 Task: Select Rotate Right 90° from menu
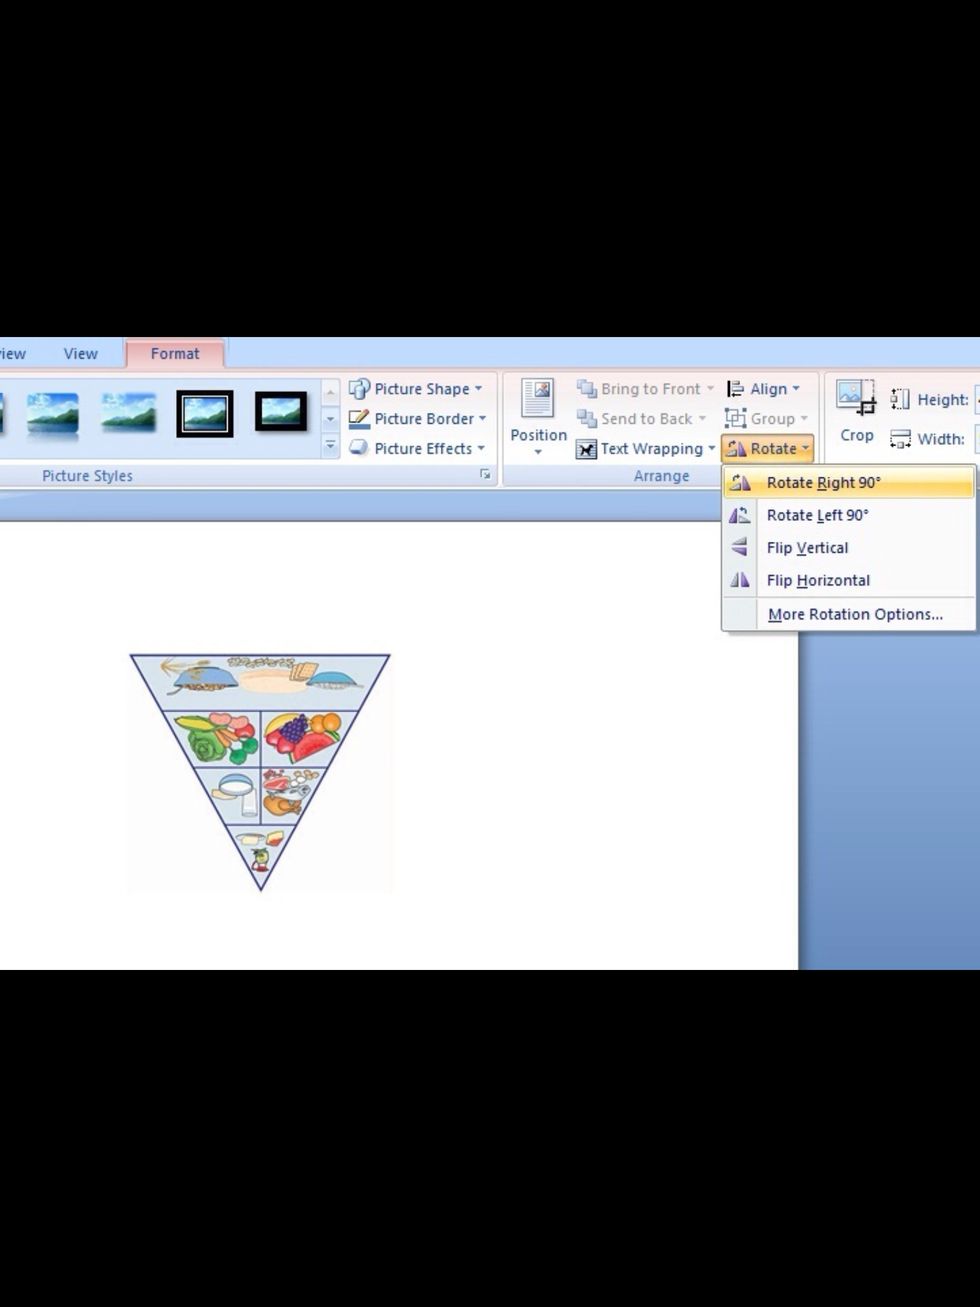[x=823, y=483]
